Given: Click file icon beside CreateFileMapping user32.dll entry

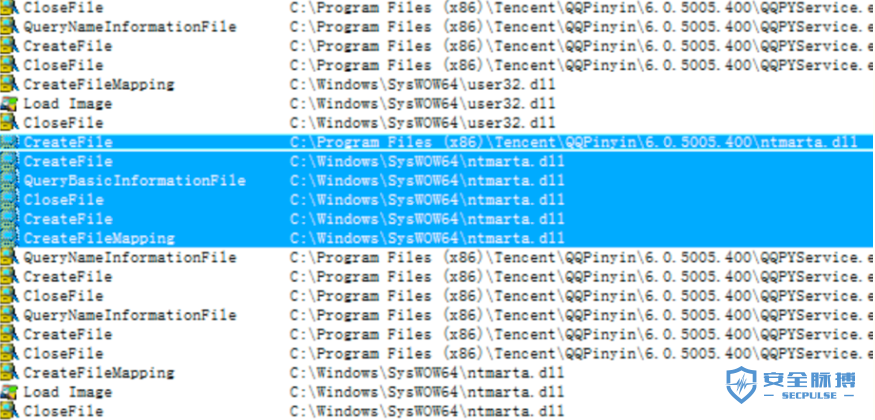Looking at the screenshot, I should pos(9,84).
